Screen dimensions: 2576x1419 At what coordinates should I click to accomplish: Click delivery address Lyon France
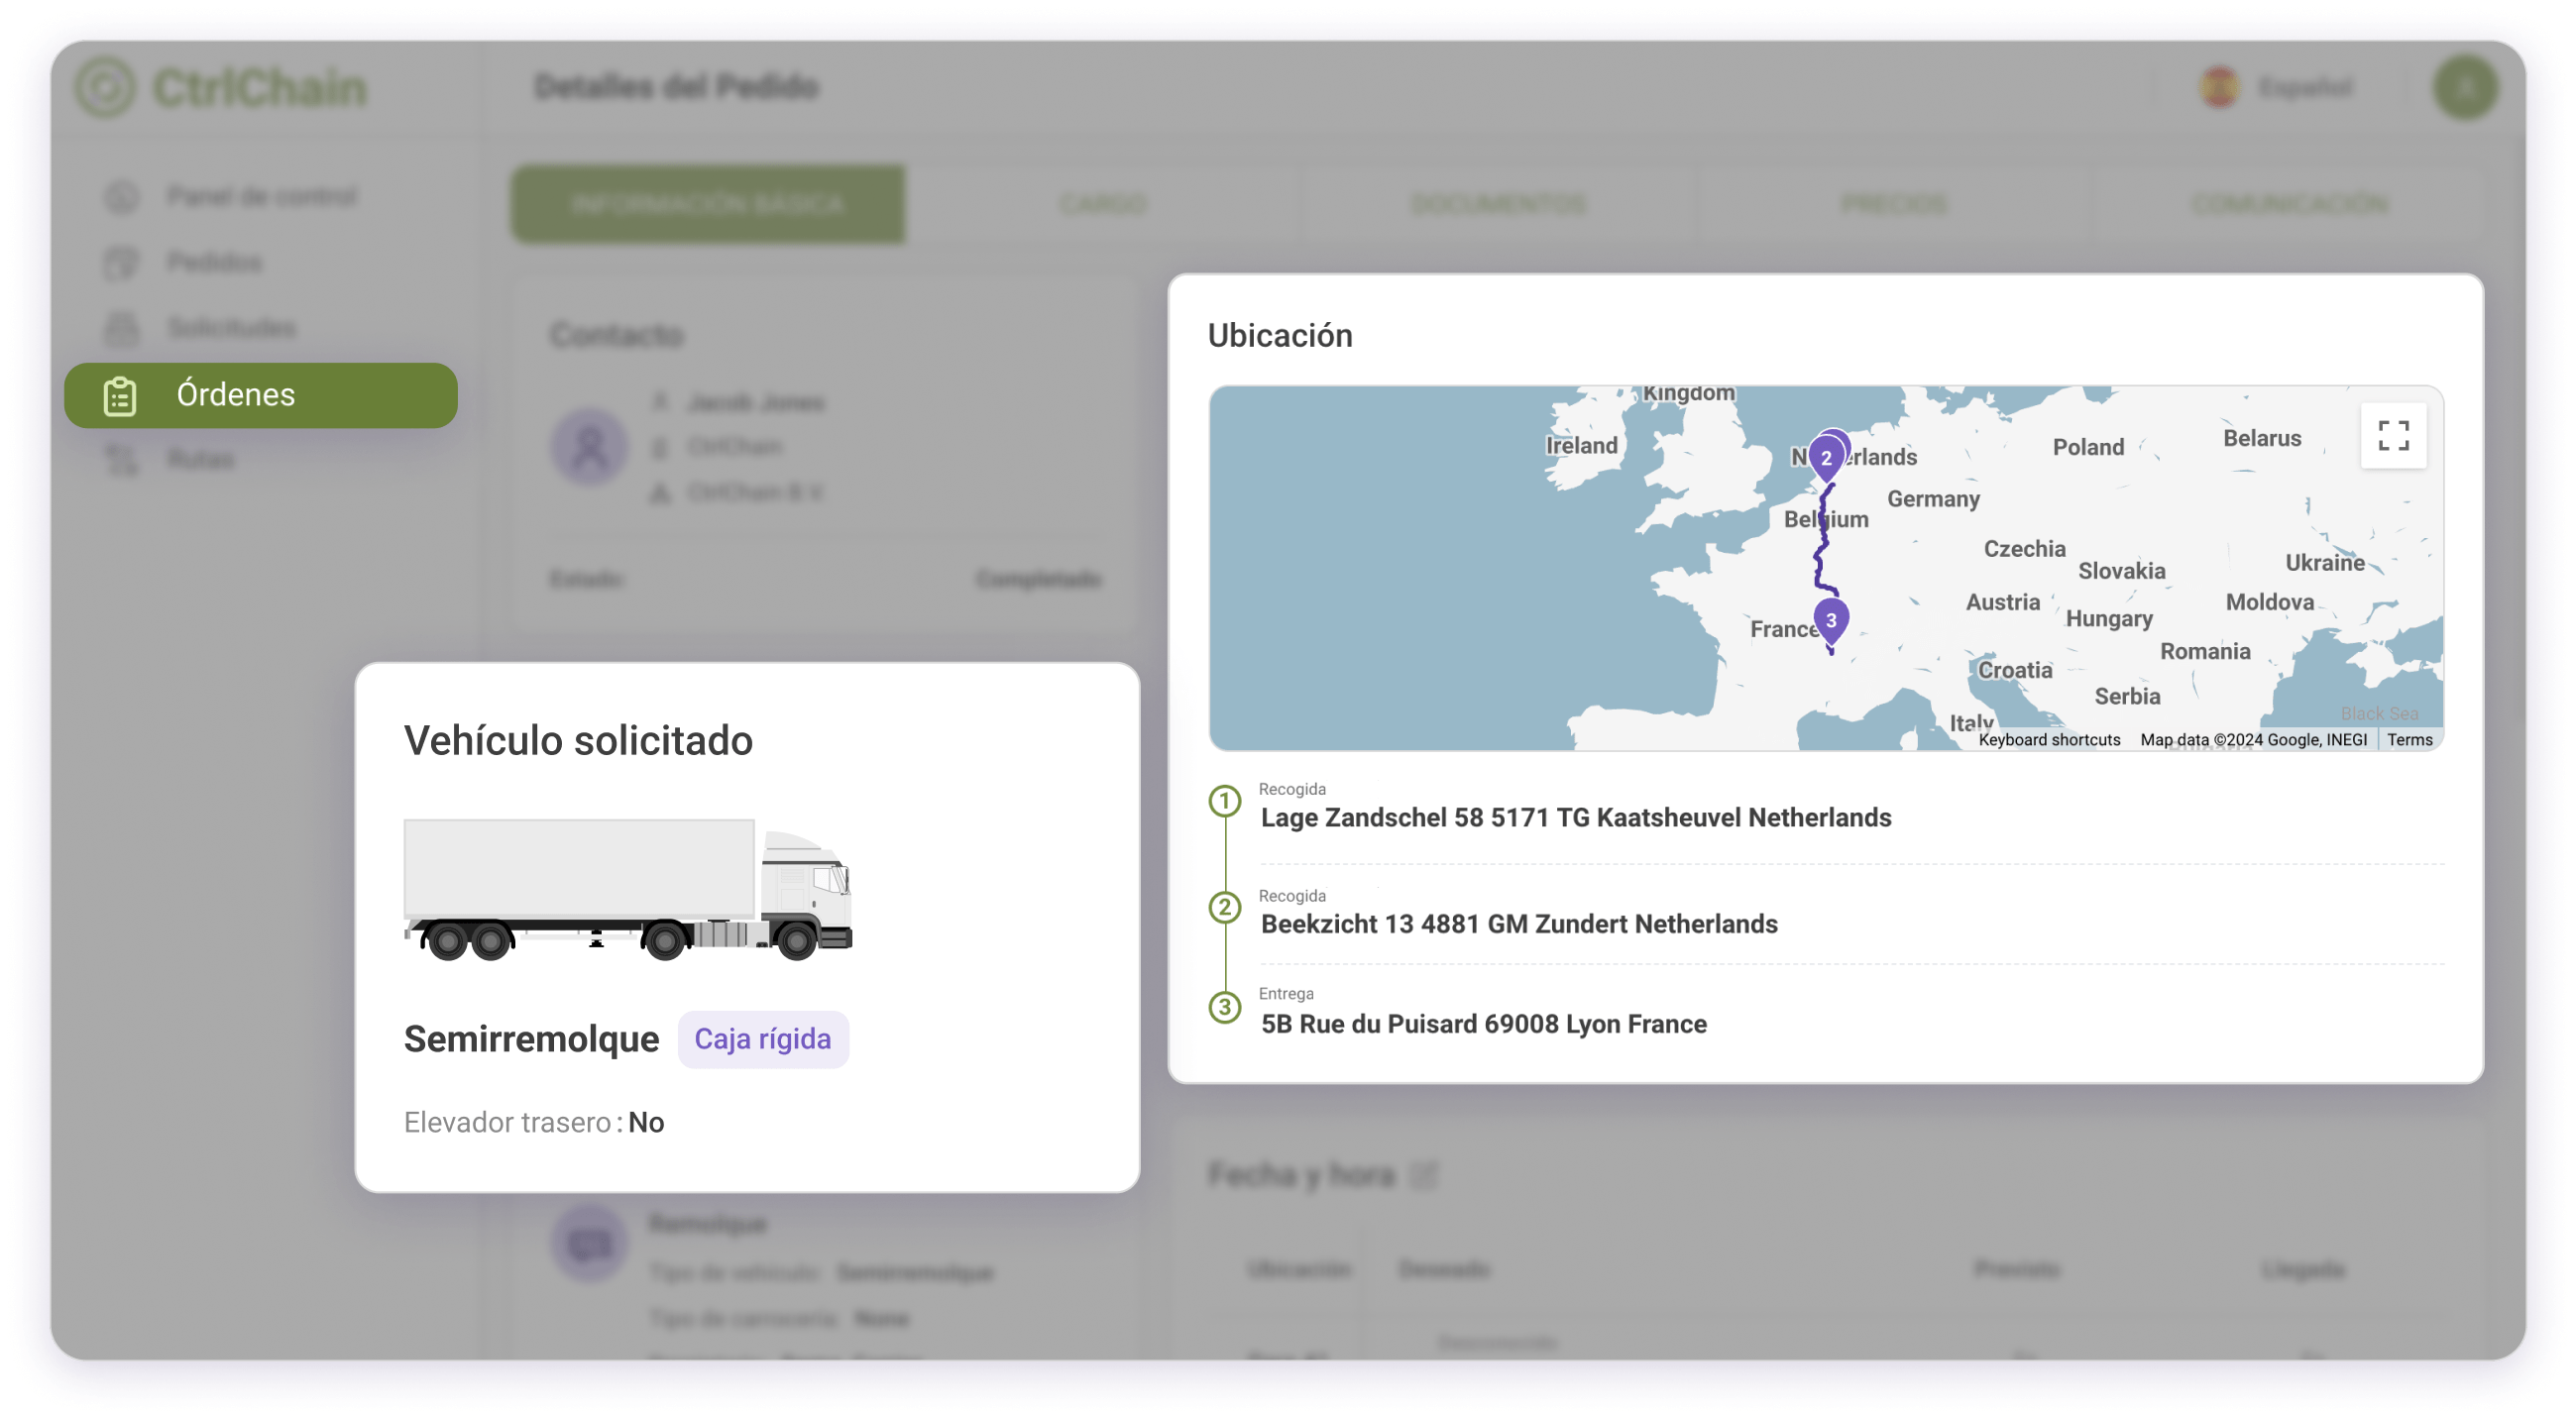click(x=1484, y=1024)
